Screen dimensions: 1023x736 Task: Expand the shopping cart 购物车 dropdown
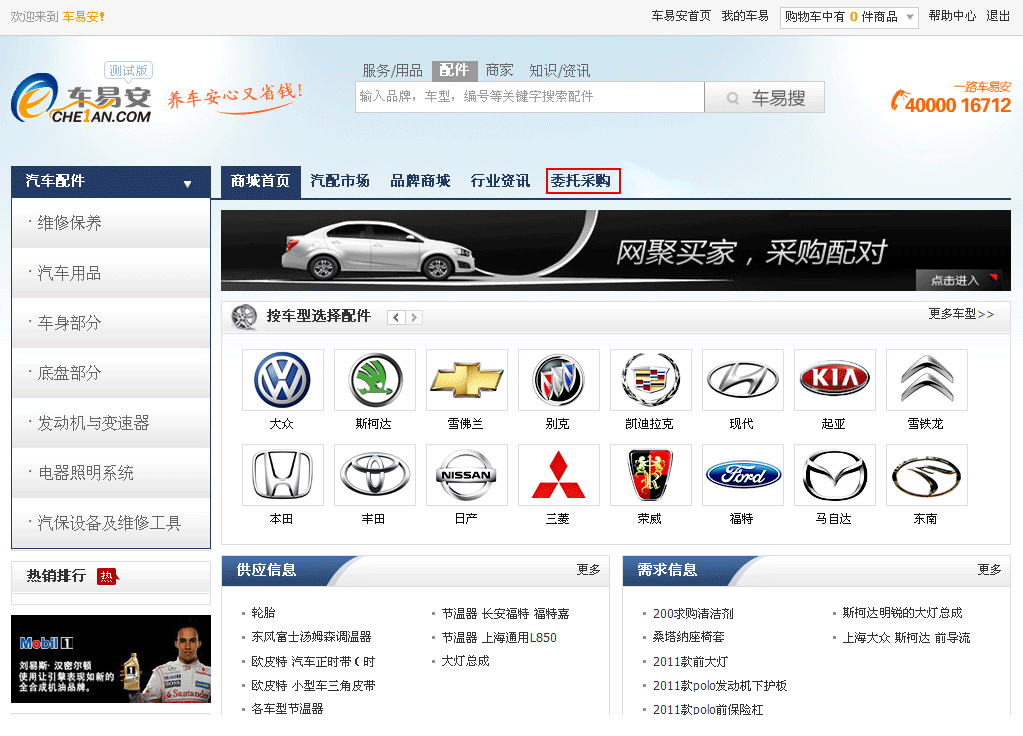point(849,17)
